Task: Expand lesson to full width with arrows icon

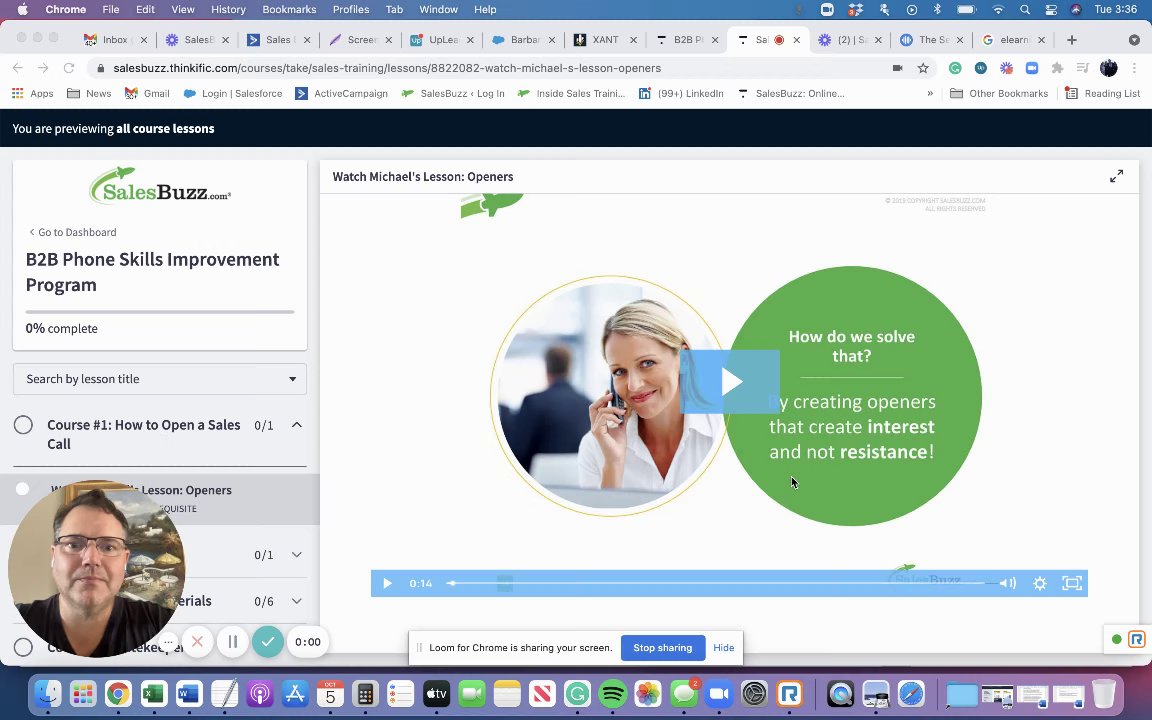Action: pos(1116,176)
